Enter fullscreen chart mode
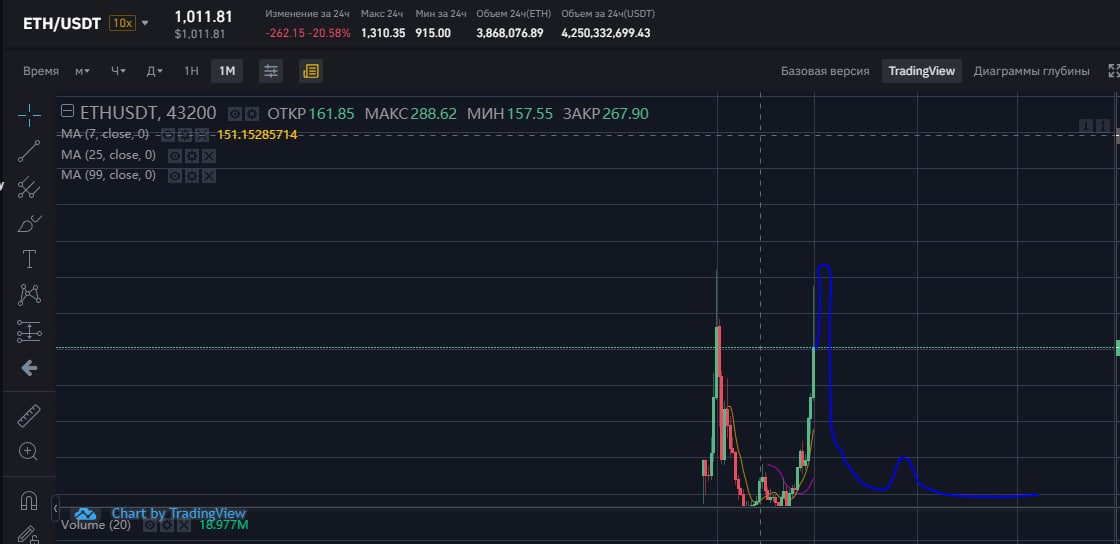This screenshot has height=544, width=1120. (x=1114, y=71)
